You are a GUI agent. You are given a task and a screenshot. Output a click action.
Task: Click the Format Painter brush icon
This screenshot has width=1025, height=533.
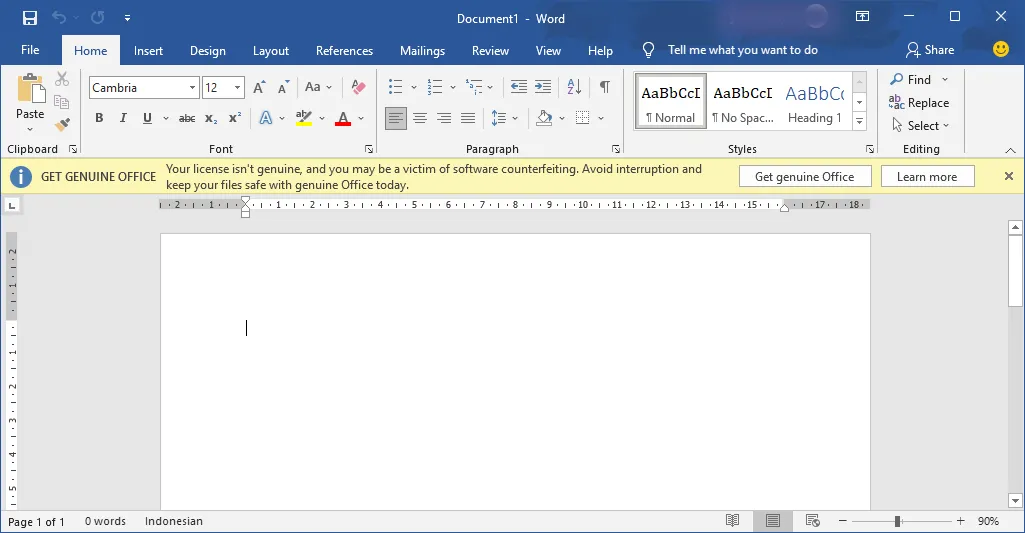coord(62,125)
